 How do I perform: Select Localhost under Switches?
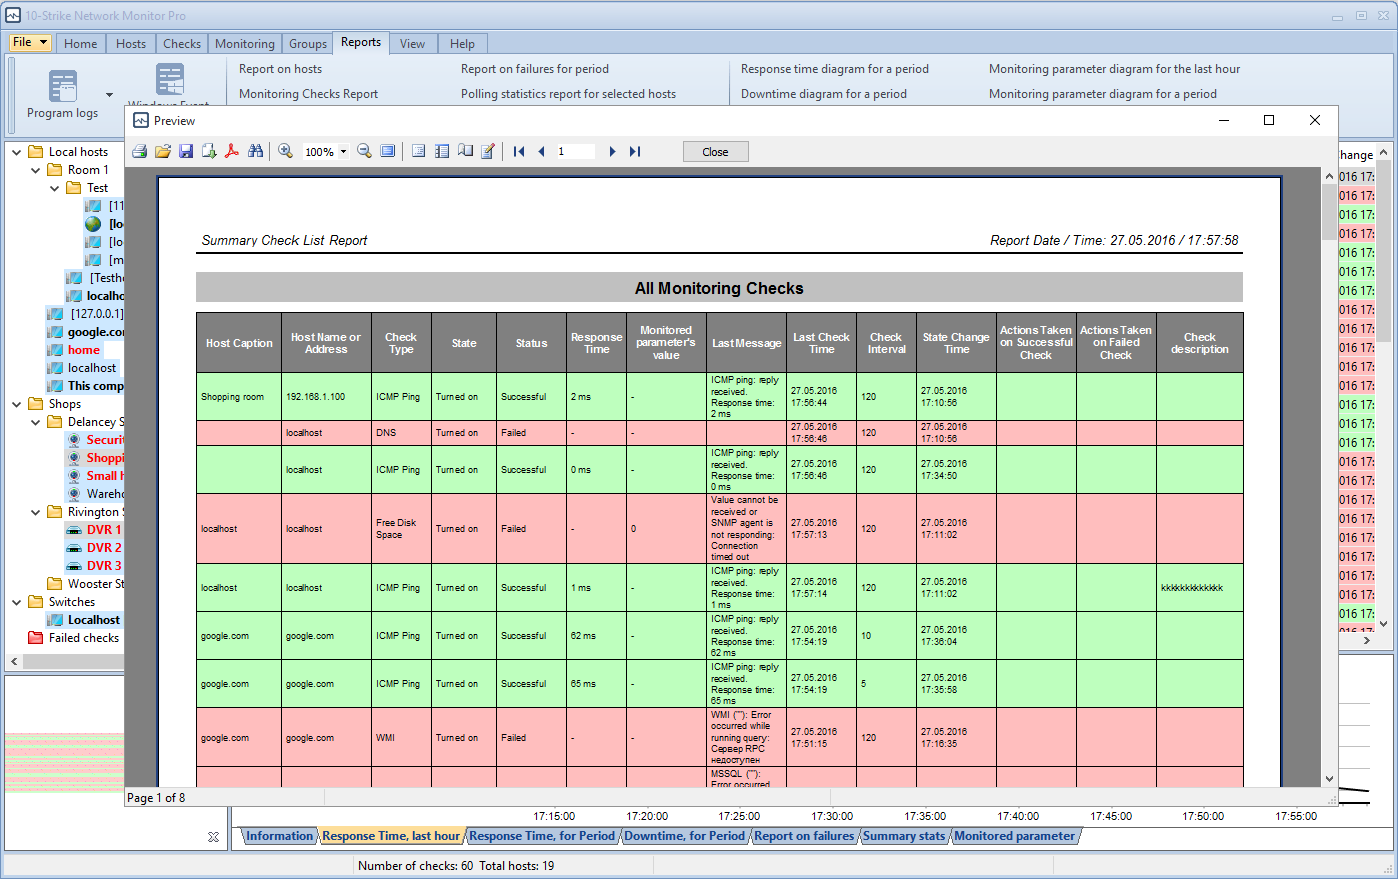[94, 620]
